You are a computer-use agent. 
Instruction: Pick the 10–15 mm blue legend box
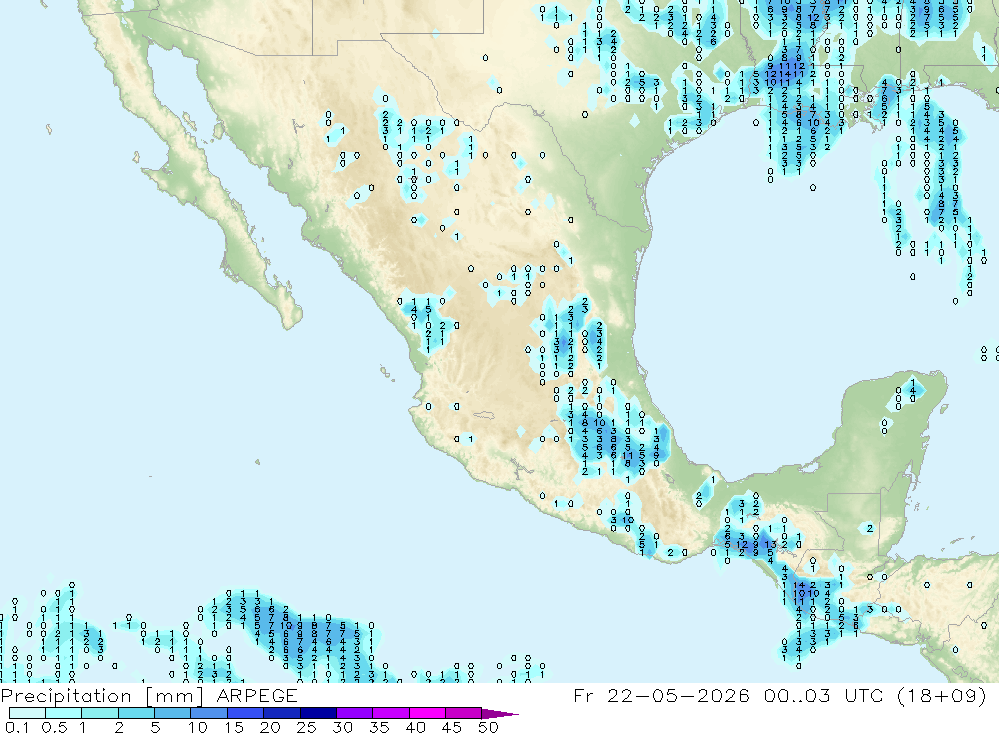tap(209, 713)
